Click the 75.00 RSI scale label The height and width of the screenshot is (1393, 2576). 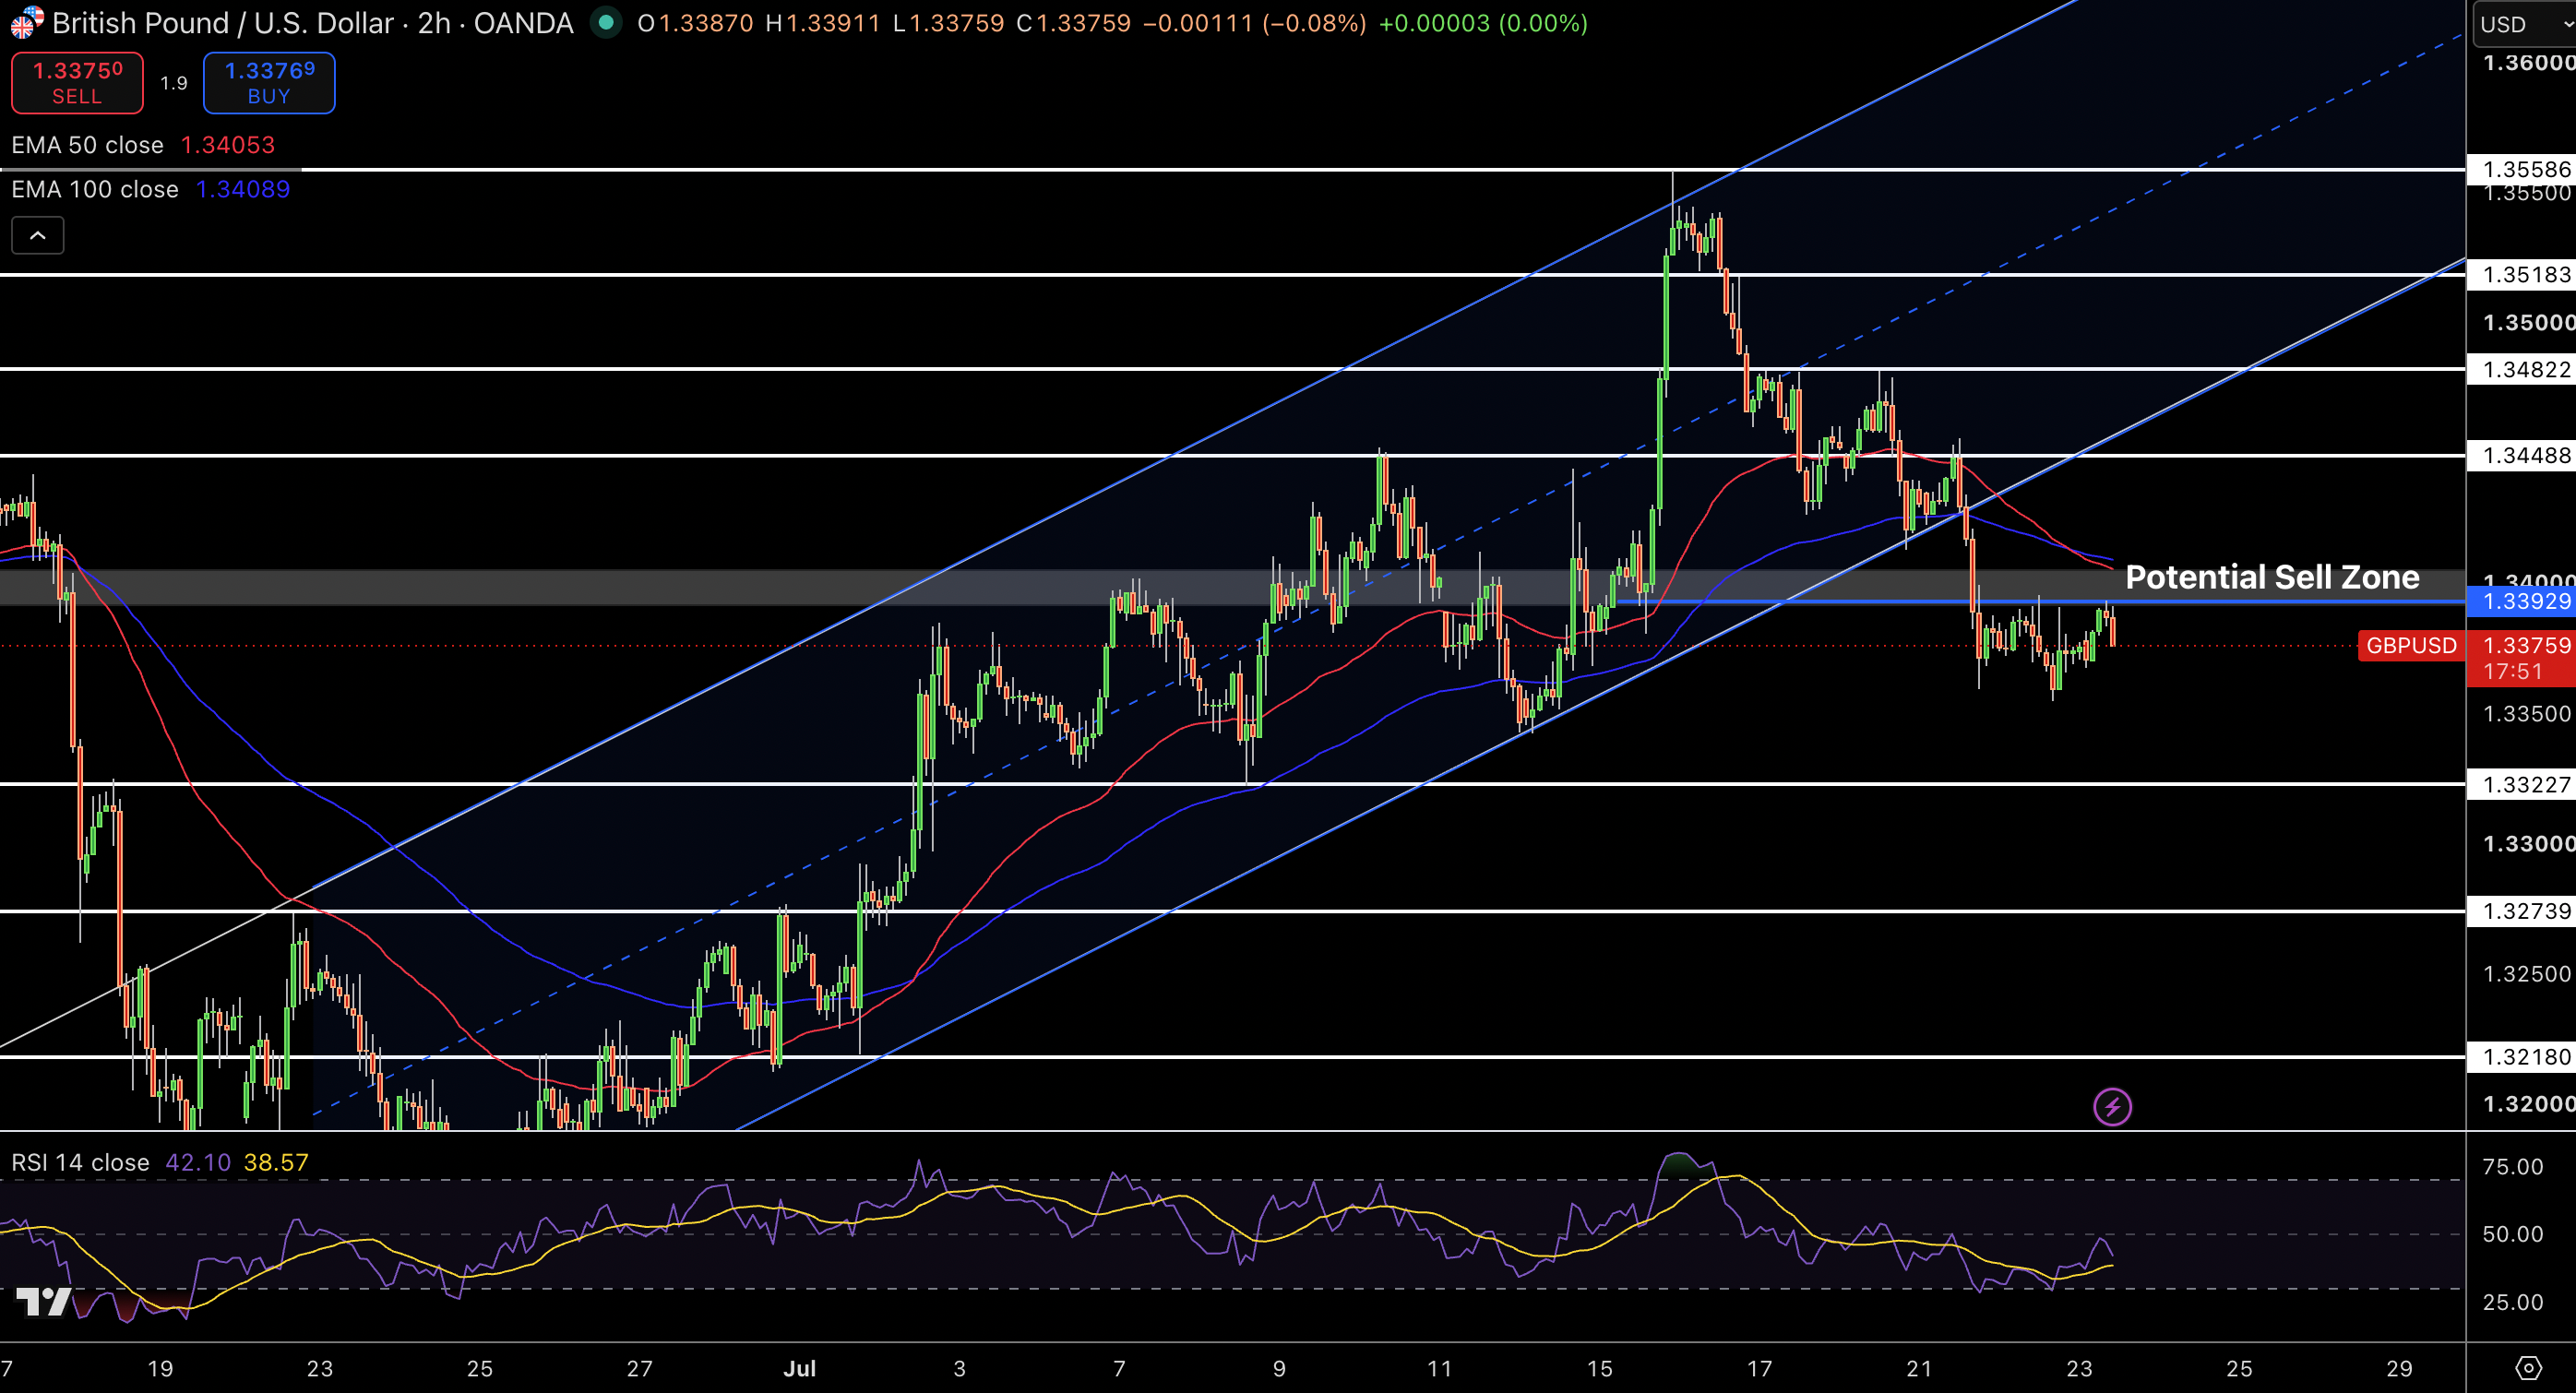(x=2512, y=1167)
